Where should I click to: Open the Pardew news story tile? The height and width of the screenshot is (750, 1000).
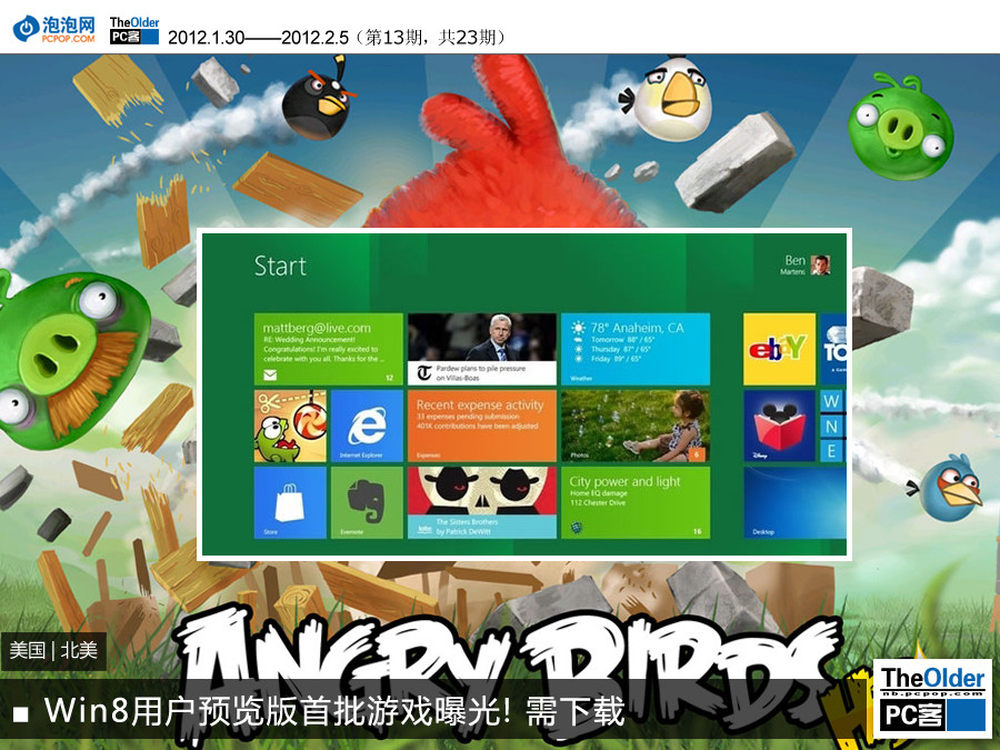(481, 349)
